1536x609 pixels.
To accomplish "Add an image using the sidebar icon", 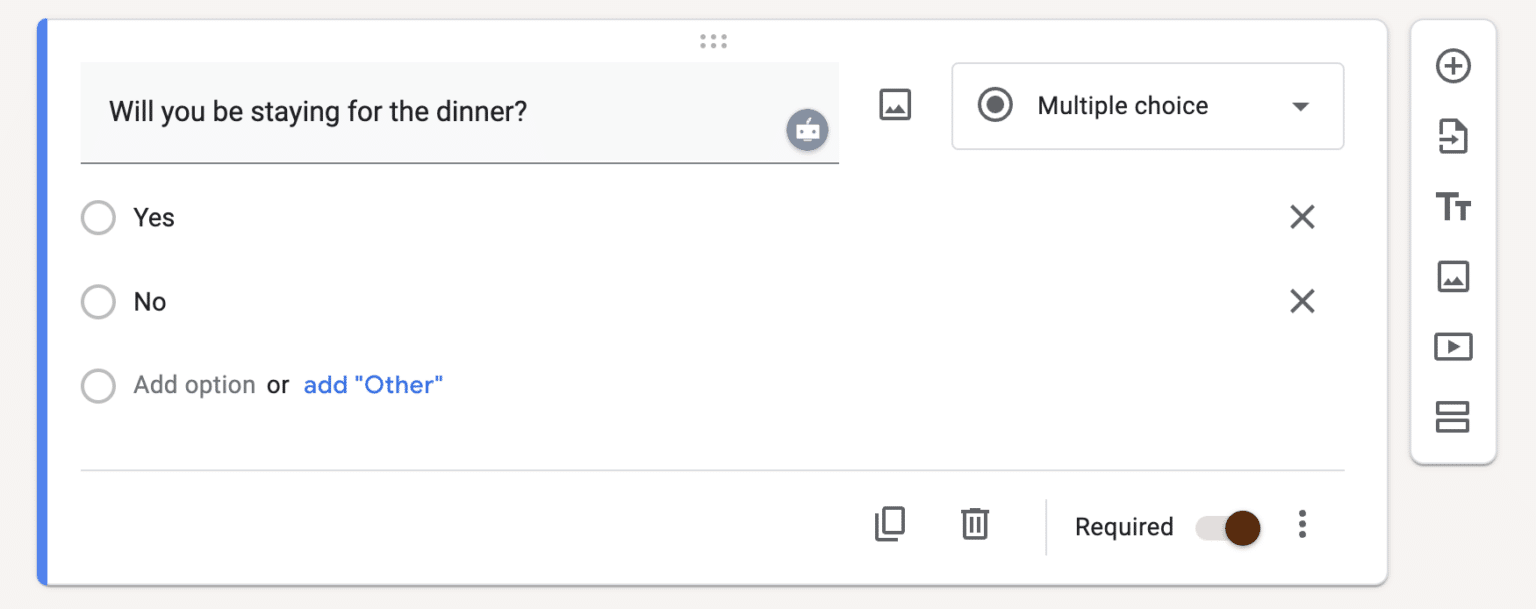I will 1453,277.
